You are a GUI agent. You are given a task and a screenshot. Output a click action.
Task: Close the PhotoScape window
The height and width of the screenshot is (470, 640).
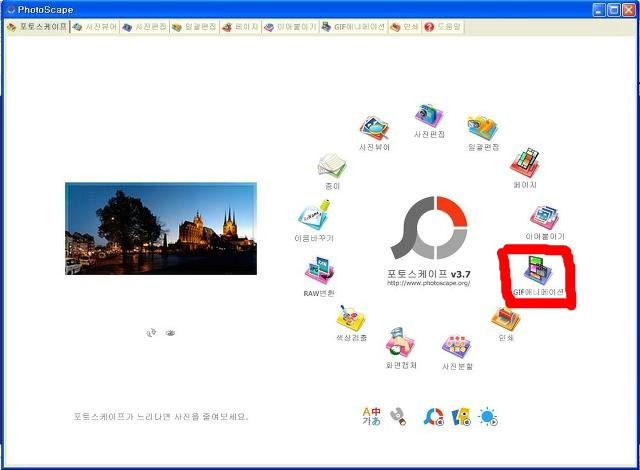tap(629, 10)
